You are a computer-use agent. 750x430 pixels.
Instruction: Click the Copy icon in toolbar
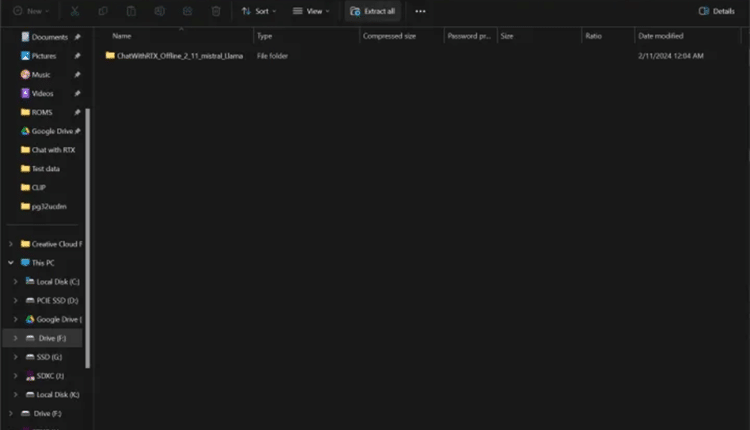[104, 11]
